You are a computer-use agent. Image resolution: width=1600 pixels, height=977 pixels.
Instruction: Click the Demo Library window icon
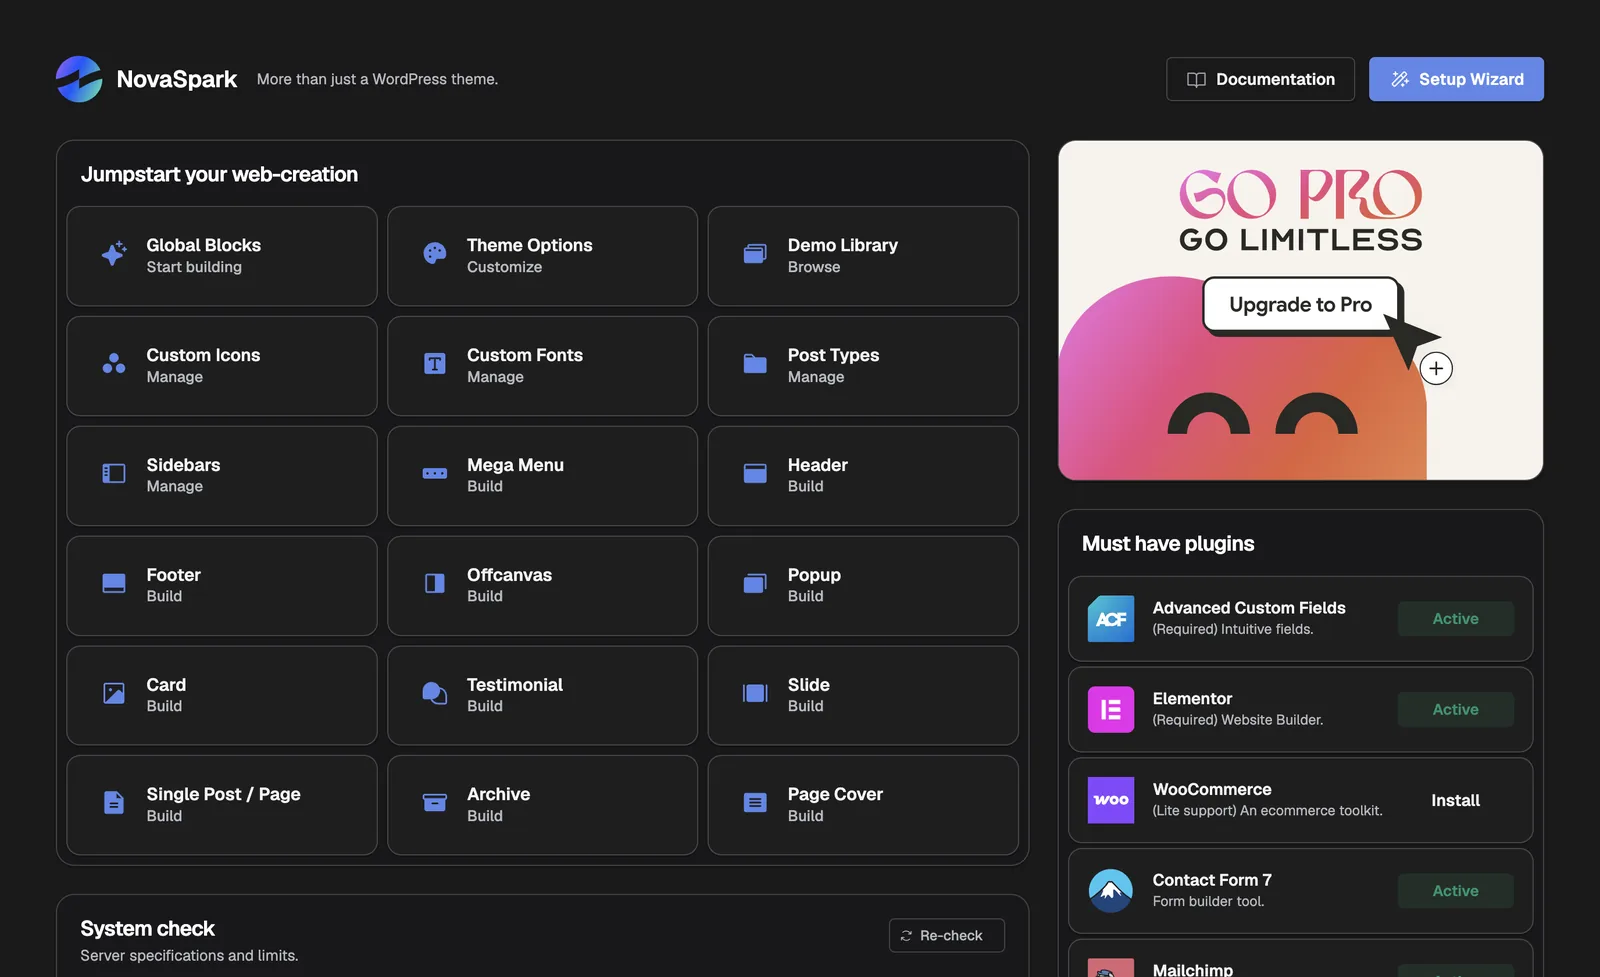pyautogui.click(x=755, y=254)
